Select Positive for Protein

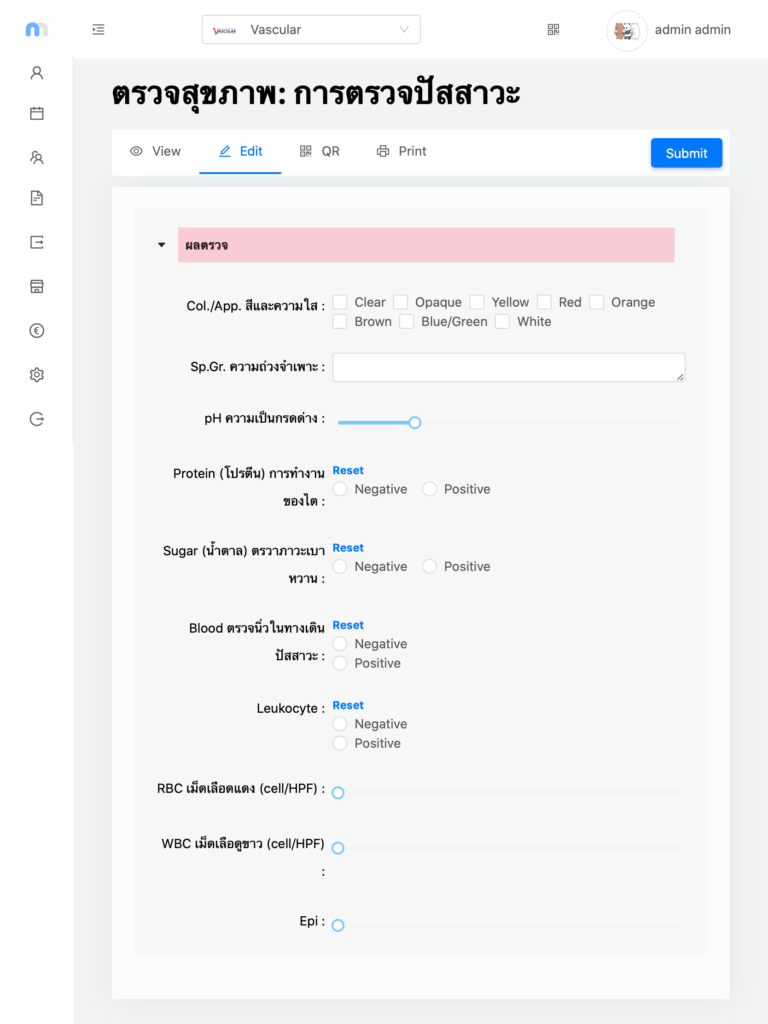[429, 489]
